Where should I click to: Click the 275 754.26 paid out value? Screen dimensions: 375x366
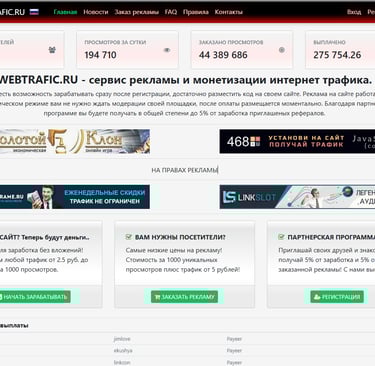337,55
